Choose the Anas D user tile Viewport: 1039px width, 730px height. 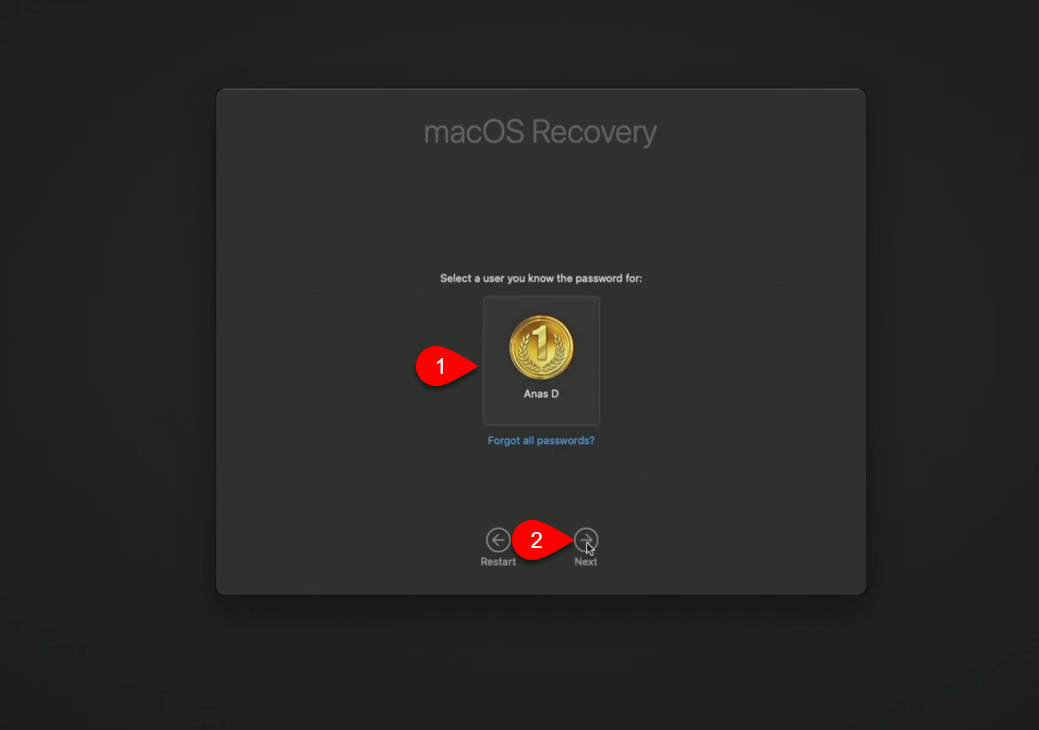tap(541, 360)
